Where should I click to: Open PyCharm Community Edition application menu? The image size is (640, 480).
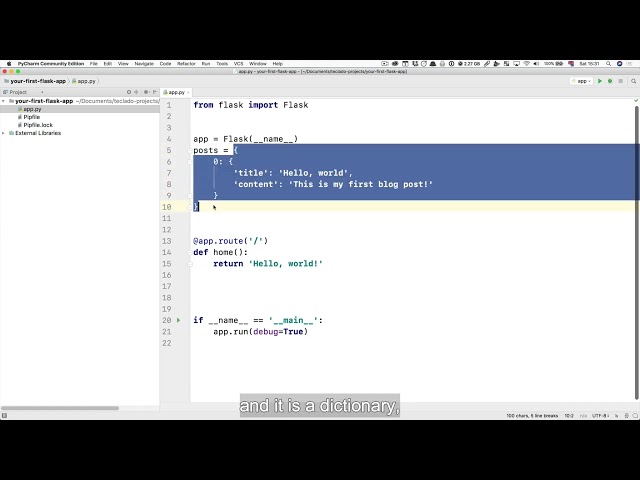point(51,64)
